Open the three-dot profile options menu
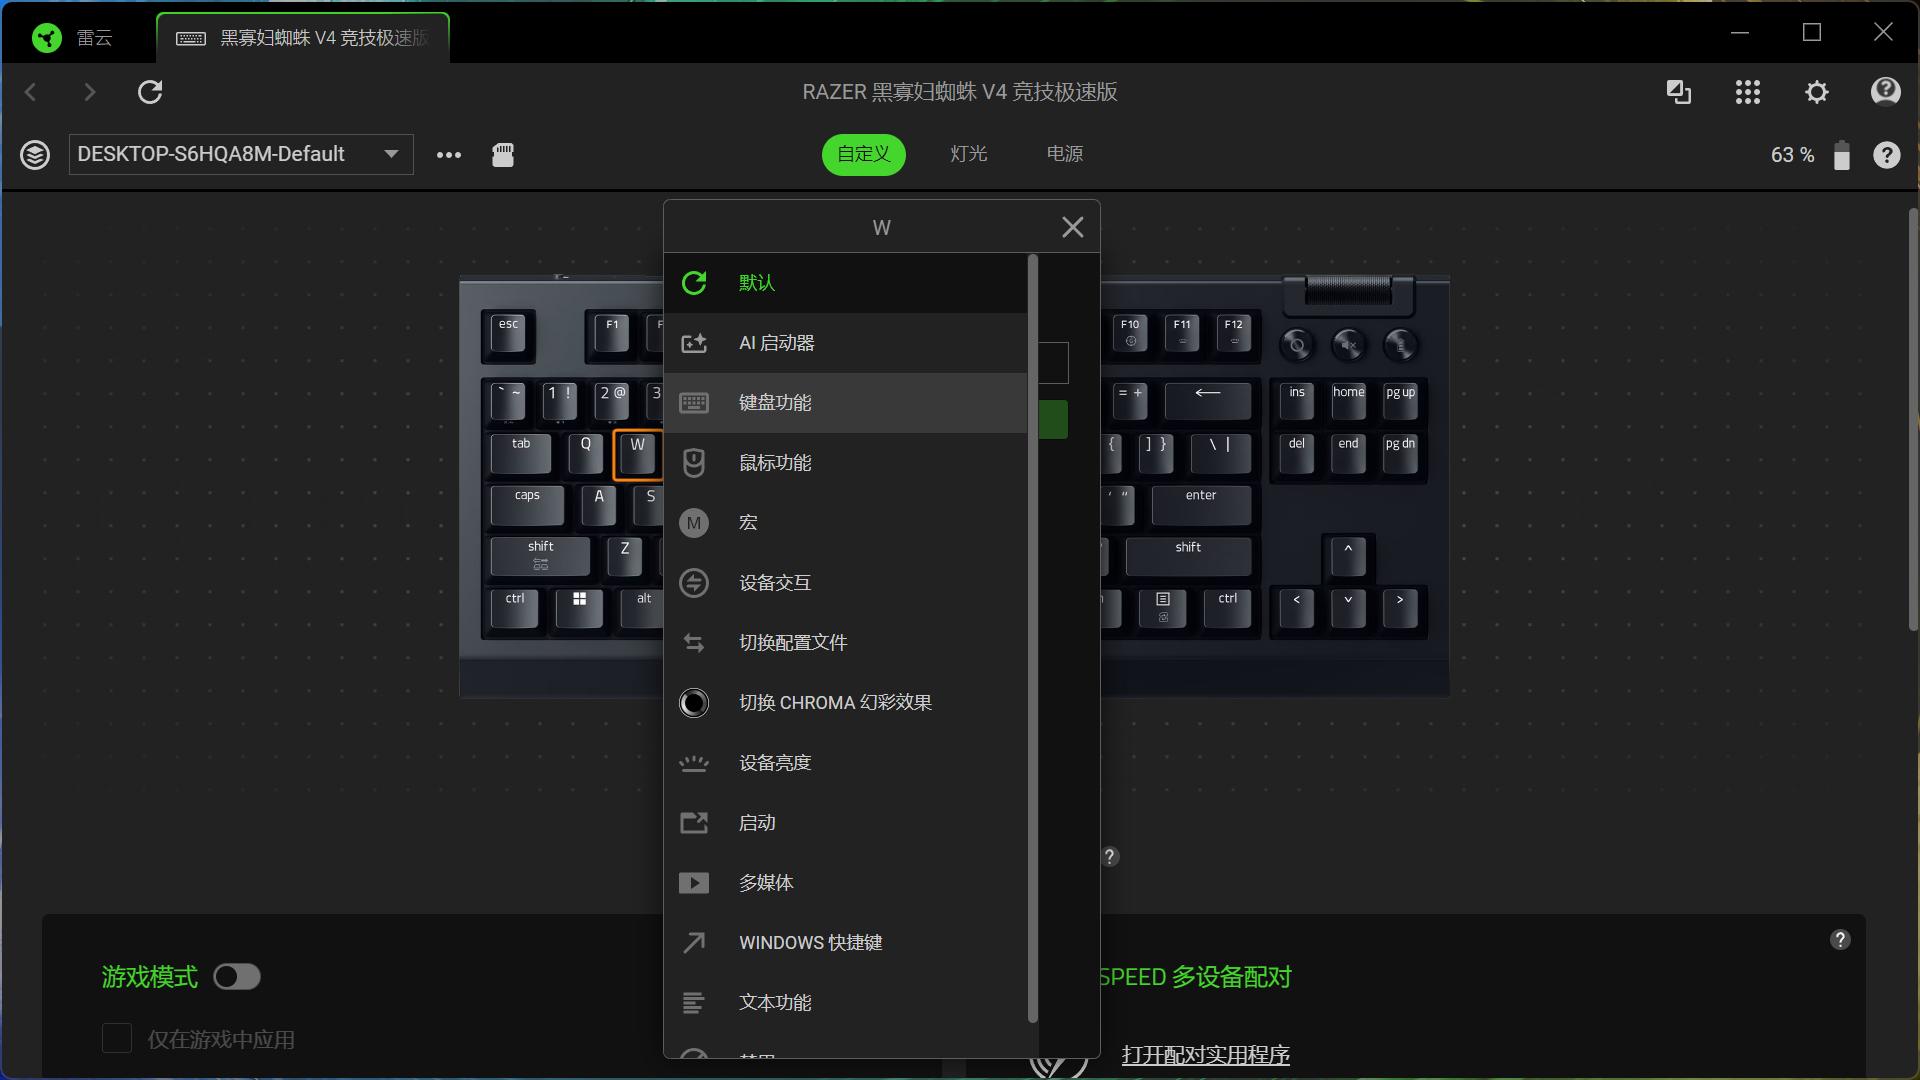Image resolution: width=1920 pixels, height=1080 pixels. pyautogui.click(x=449, y=155)
